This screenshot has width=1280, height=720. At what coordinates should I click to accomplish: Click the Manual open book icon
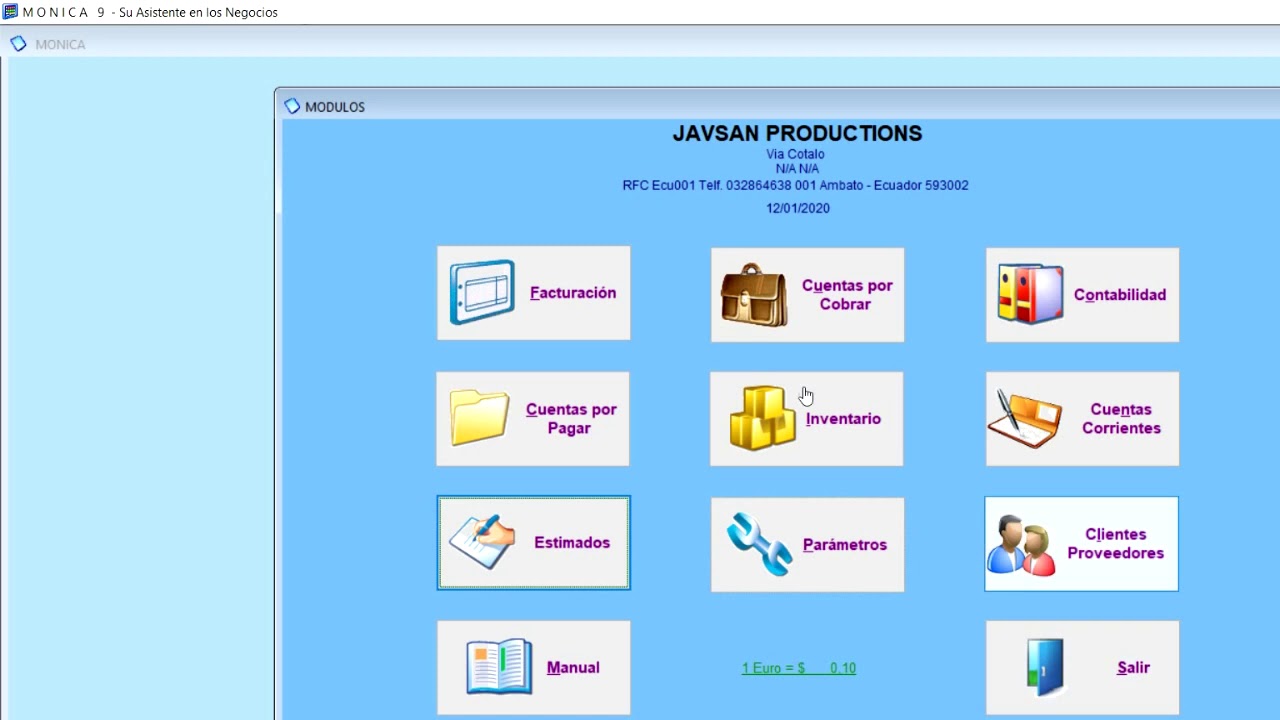pyautogui.click(x=499, y=667)
